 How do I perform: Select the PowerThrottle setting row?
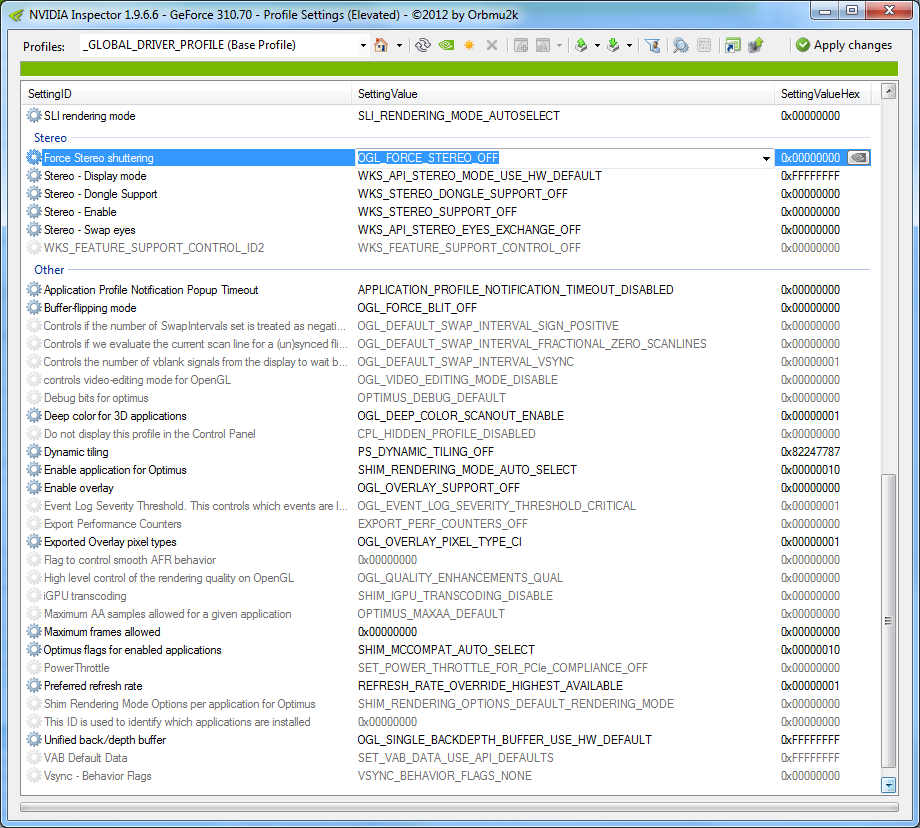446,668
